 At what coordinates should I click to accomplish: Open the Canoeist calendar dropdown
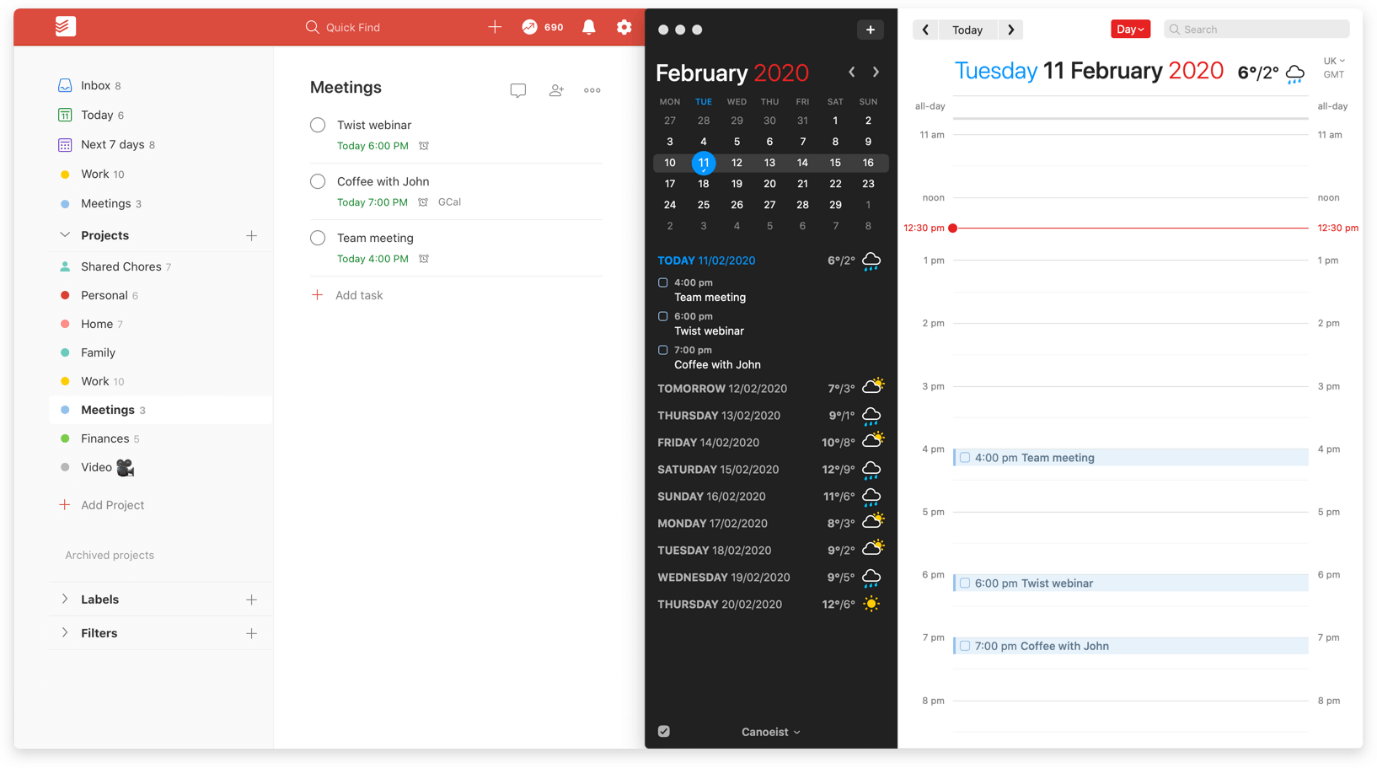tap(770, 731)
